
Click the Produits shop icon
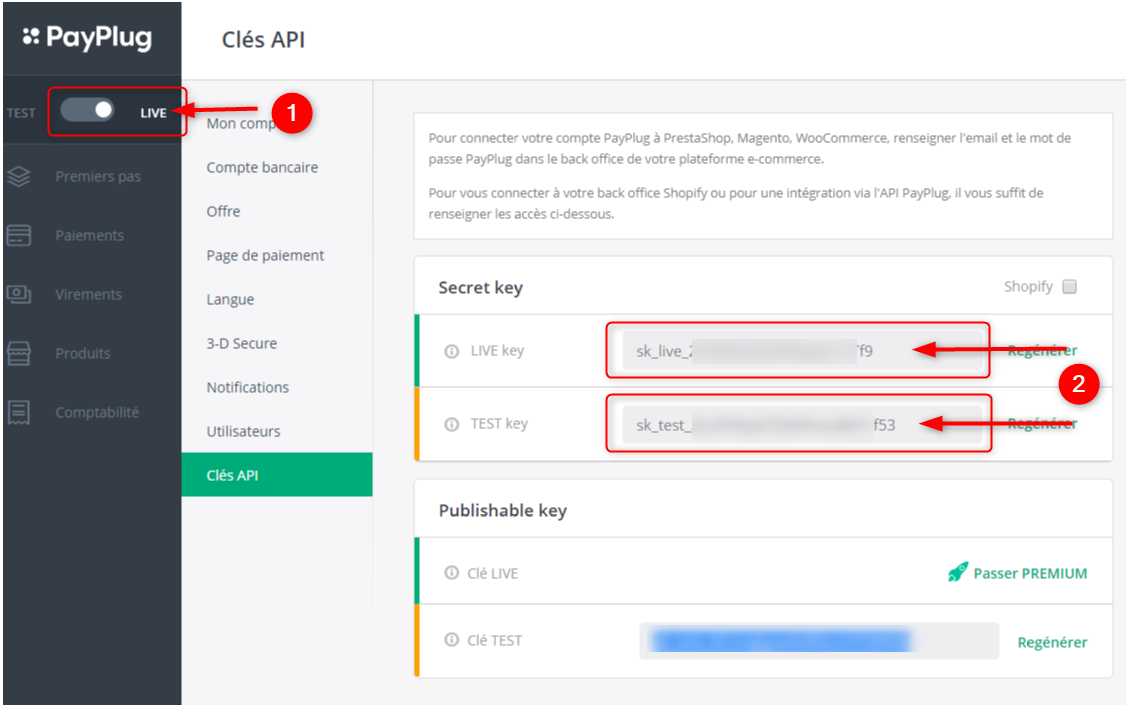point(19,353)
